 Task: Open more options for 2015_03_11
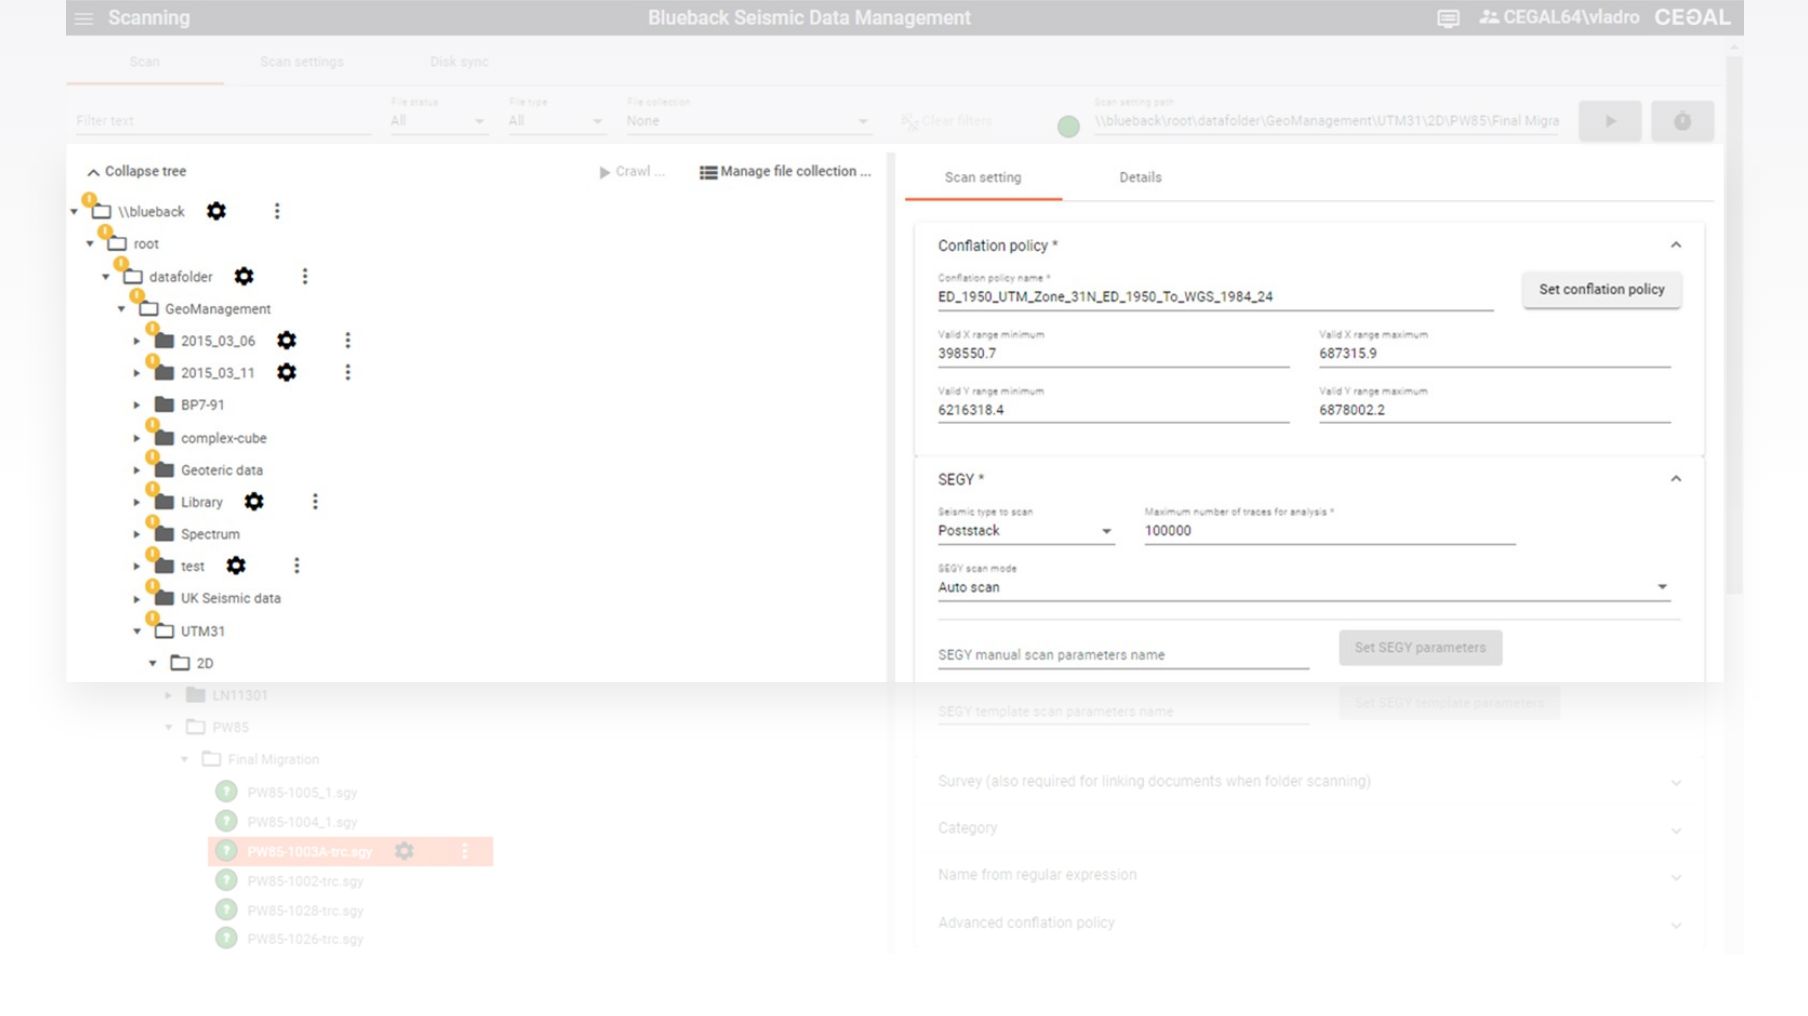pyautogui.click(x=348, y=372)
